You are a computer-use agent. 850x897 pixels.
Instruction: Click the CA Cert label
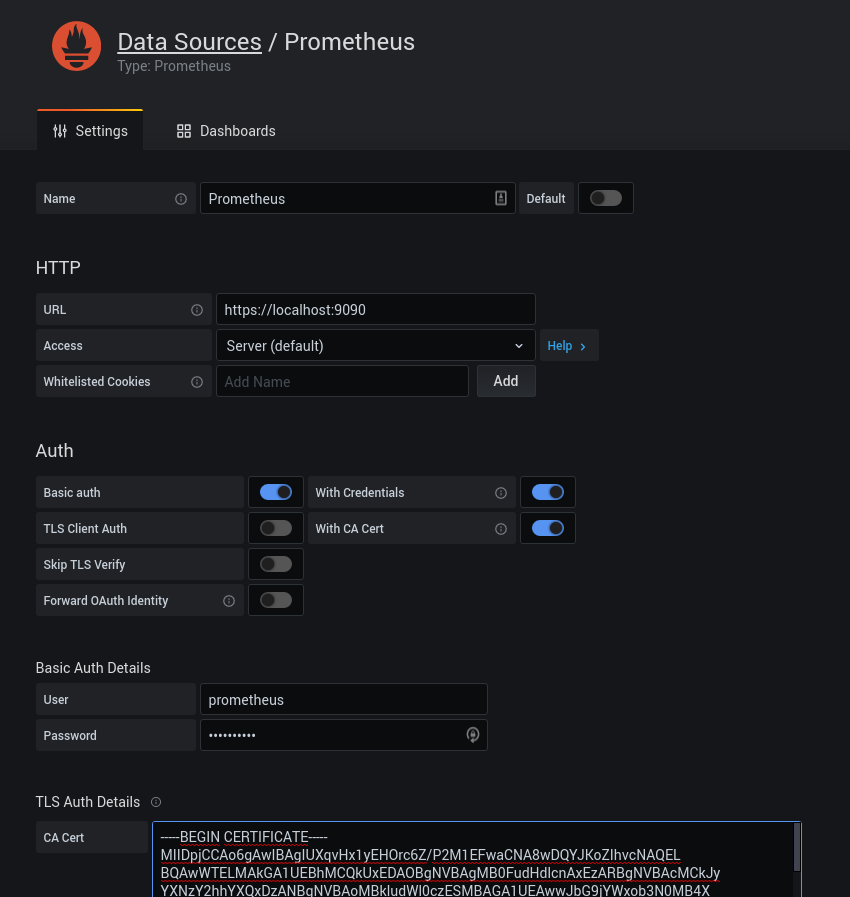(63, 838)
